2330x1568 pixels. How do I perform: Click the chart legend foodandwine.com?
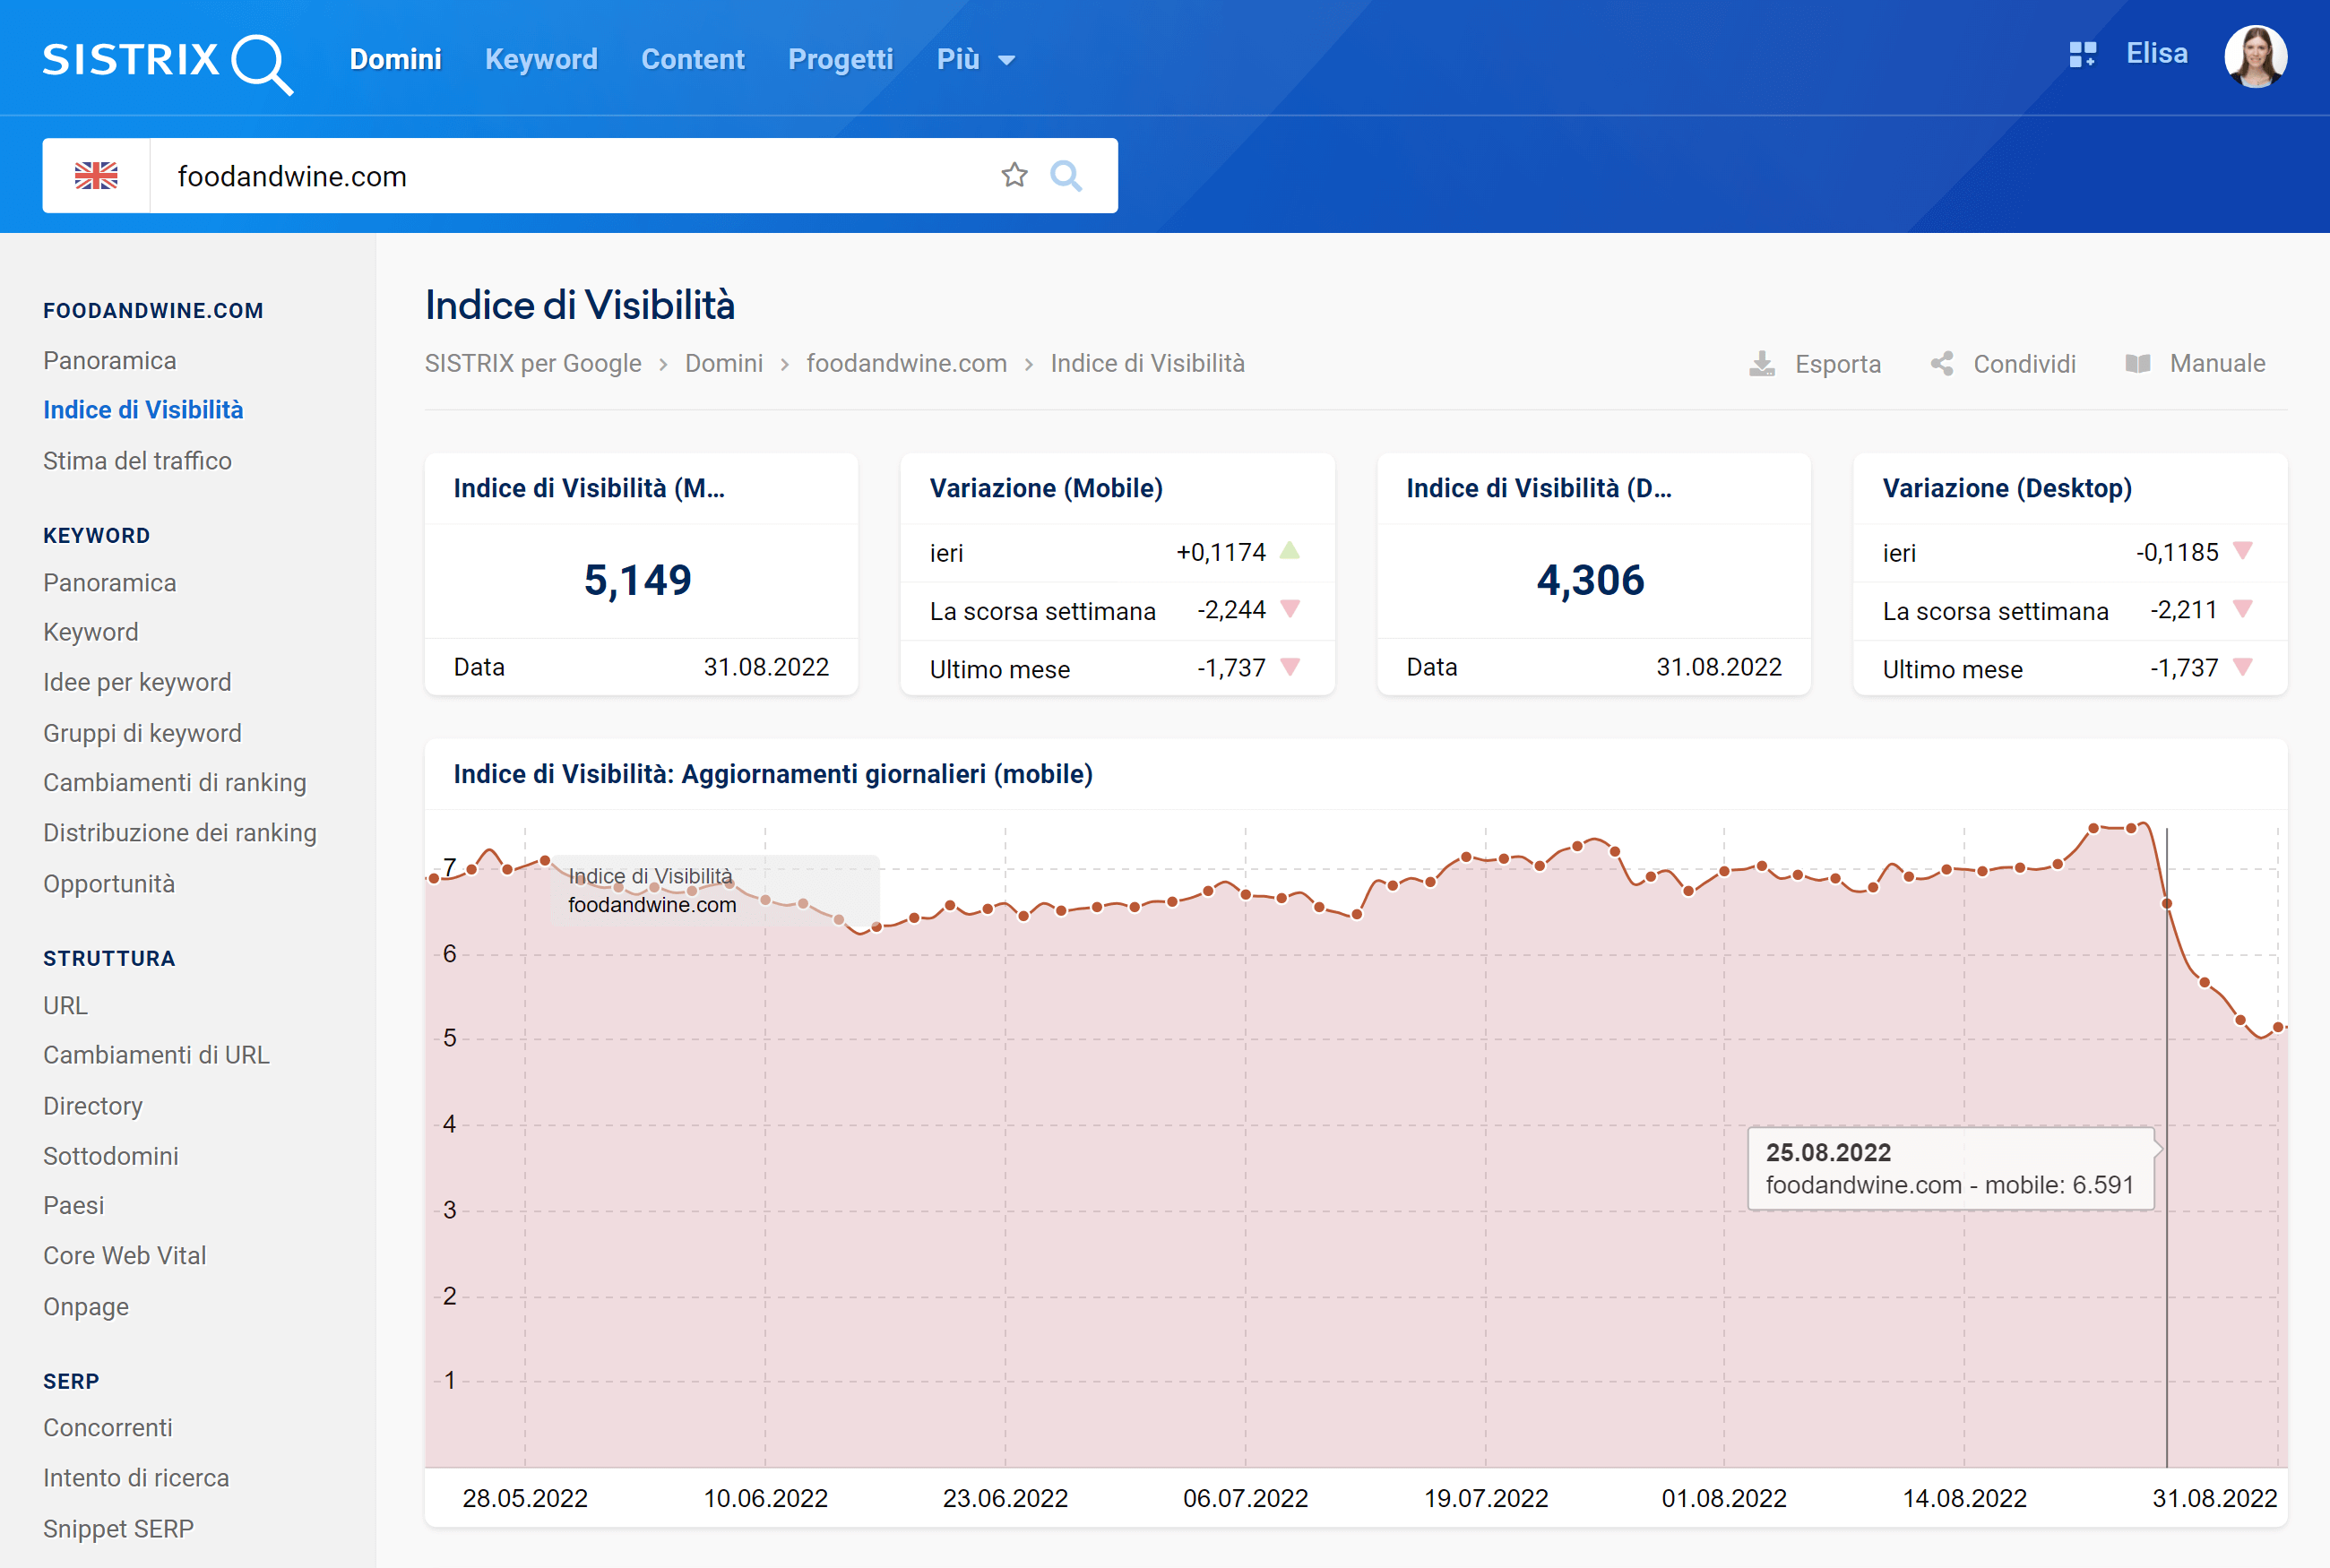coord(652,905)
